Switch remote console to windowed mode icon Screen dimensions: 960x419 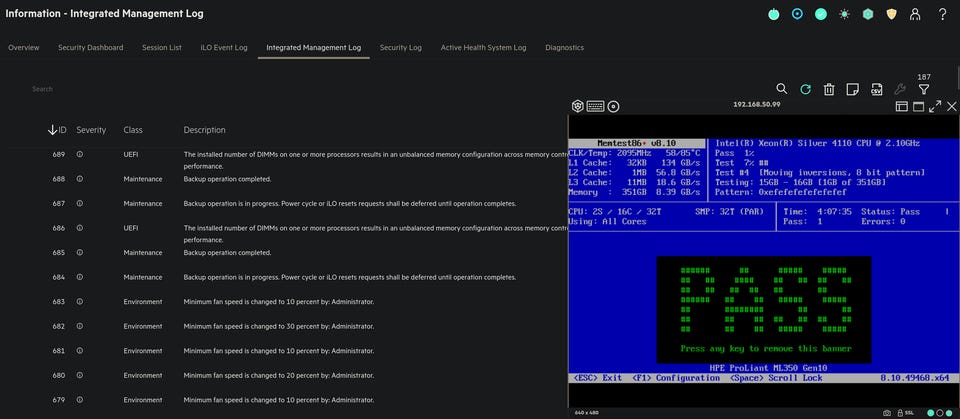918,107
